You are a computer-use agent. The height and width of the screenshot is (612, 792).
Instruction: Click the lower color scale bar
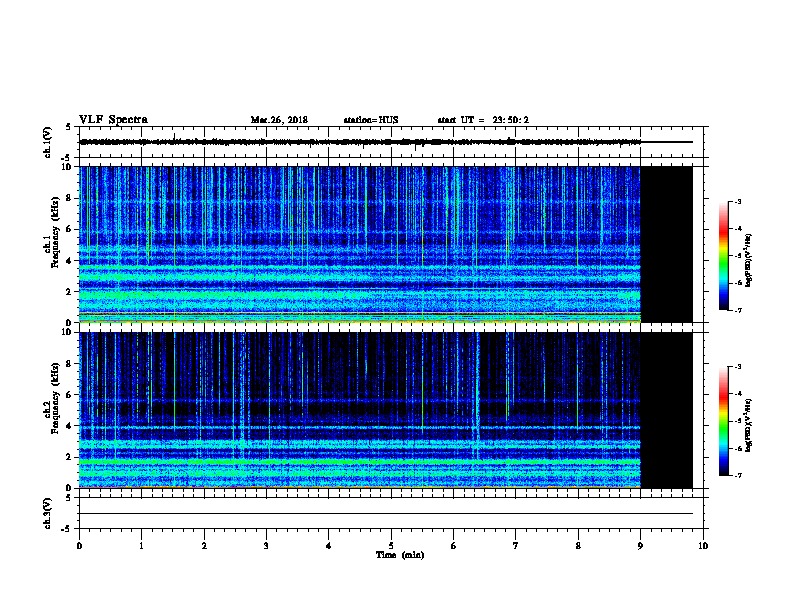click(x=723, y=421)
